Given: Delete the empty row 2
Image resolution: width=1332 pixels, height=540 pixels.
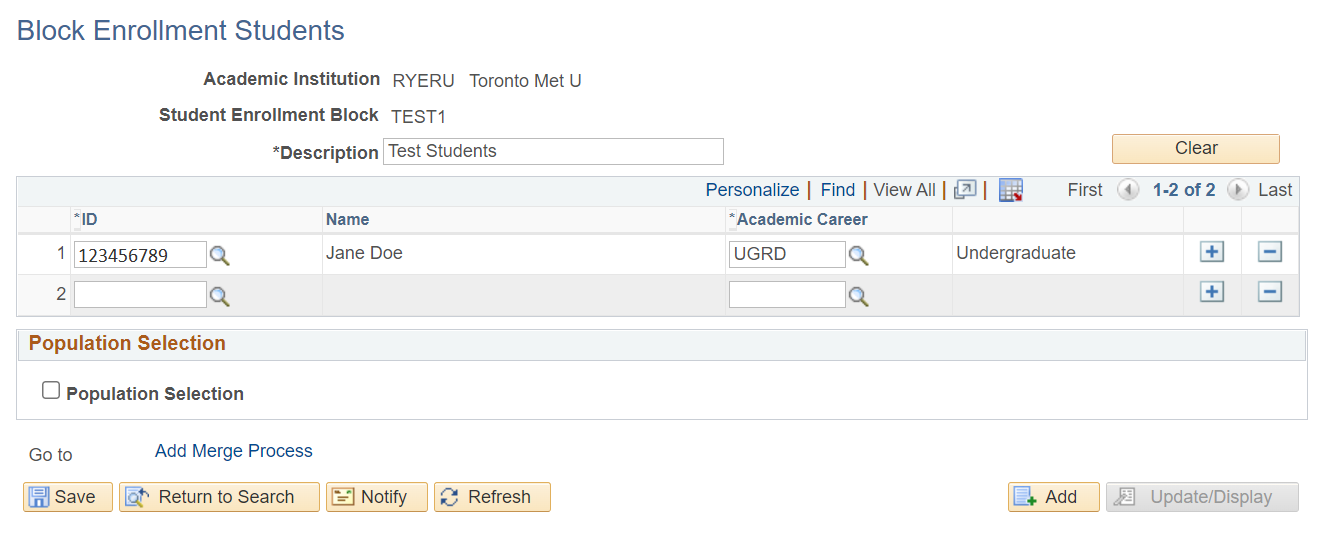Looking at the screenshot, I should click(1270, 292).
